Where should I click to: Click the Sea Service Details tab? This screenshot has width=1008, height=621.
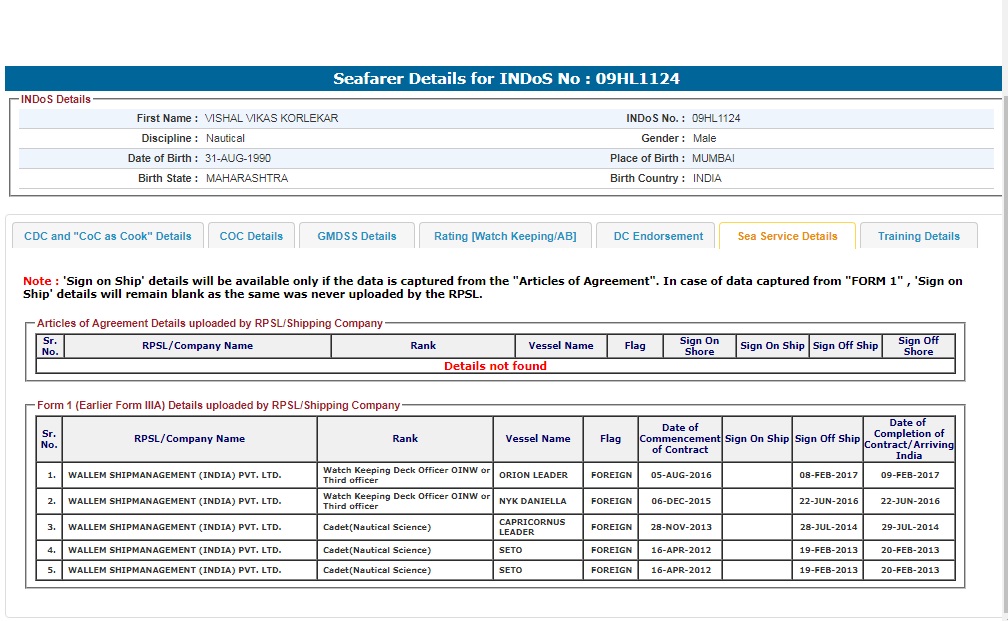(787, 236)
